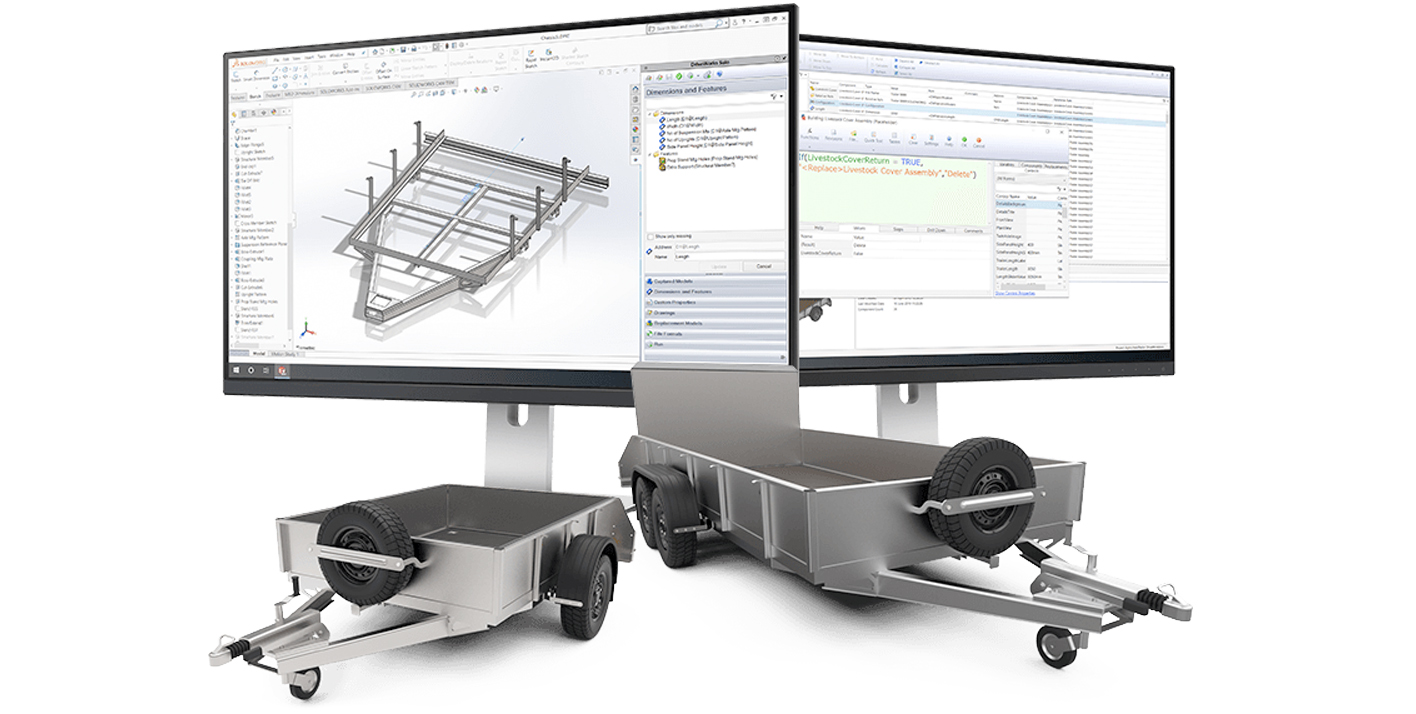Click the Cancel button in DriveWorks pane
The image size is (1416, 714).
pos(763,266)
